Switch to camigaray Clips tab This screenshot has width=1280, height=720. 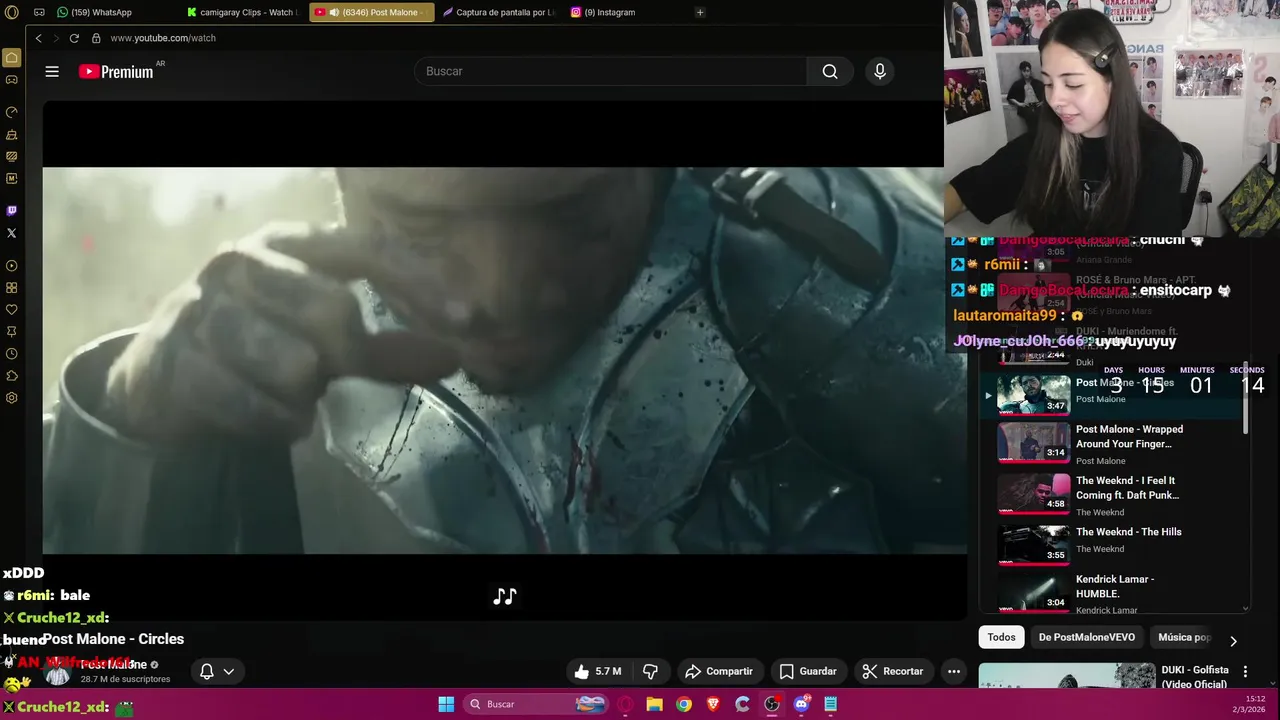(243, 12)
